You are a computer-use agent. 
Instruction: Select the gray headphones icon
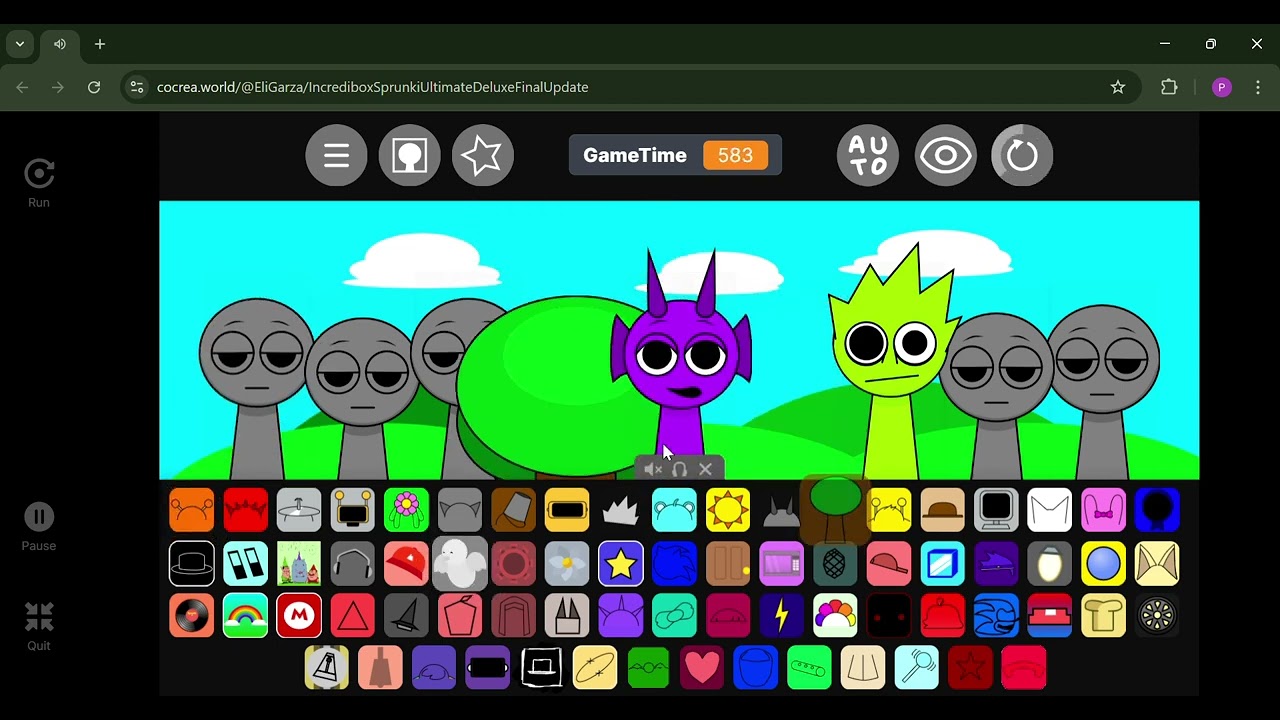point(352,564)
